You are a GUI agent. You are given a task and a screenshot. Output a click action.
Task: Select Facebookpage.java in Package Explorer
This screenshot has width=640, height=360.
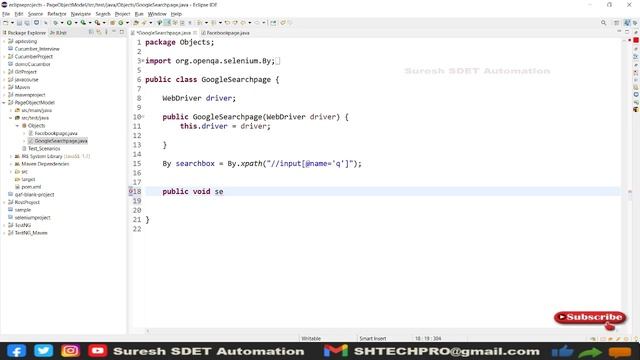pyautogui.click(x=56, y=133)
